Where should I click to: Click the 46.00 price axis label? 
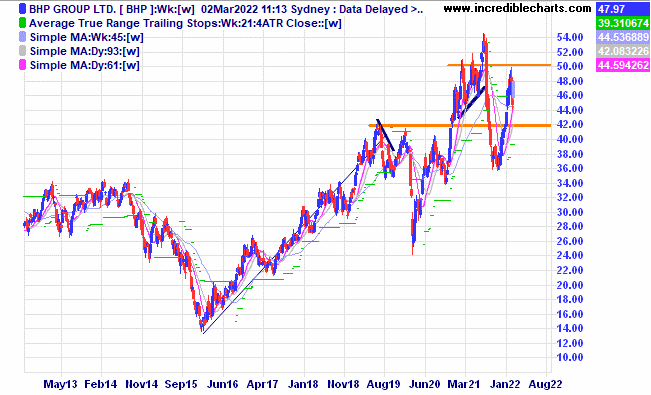coord(570,96)
